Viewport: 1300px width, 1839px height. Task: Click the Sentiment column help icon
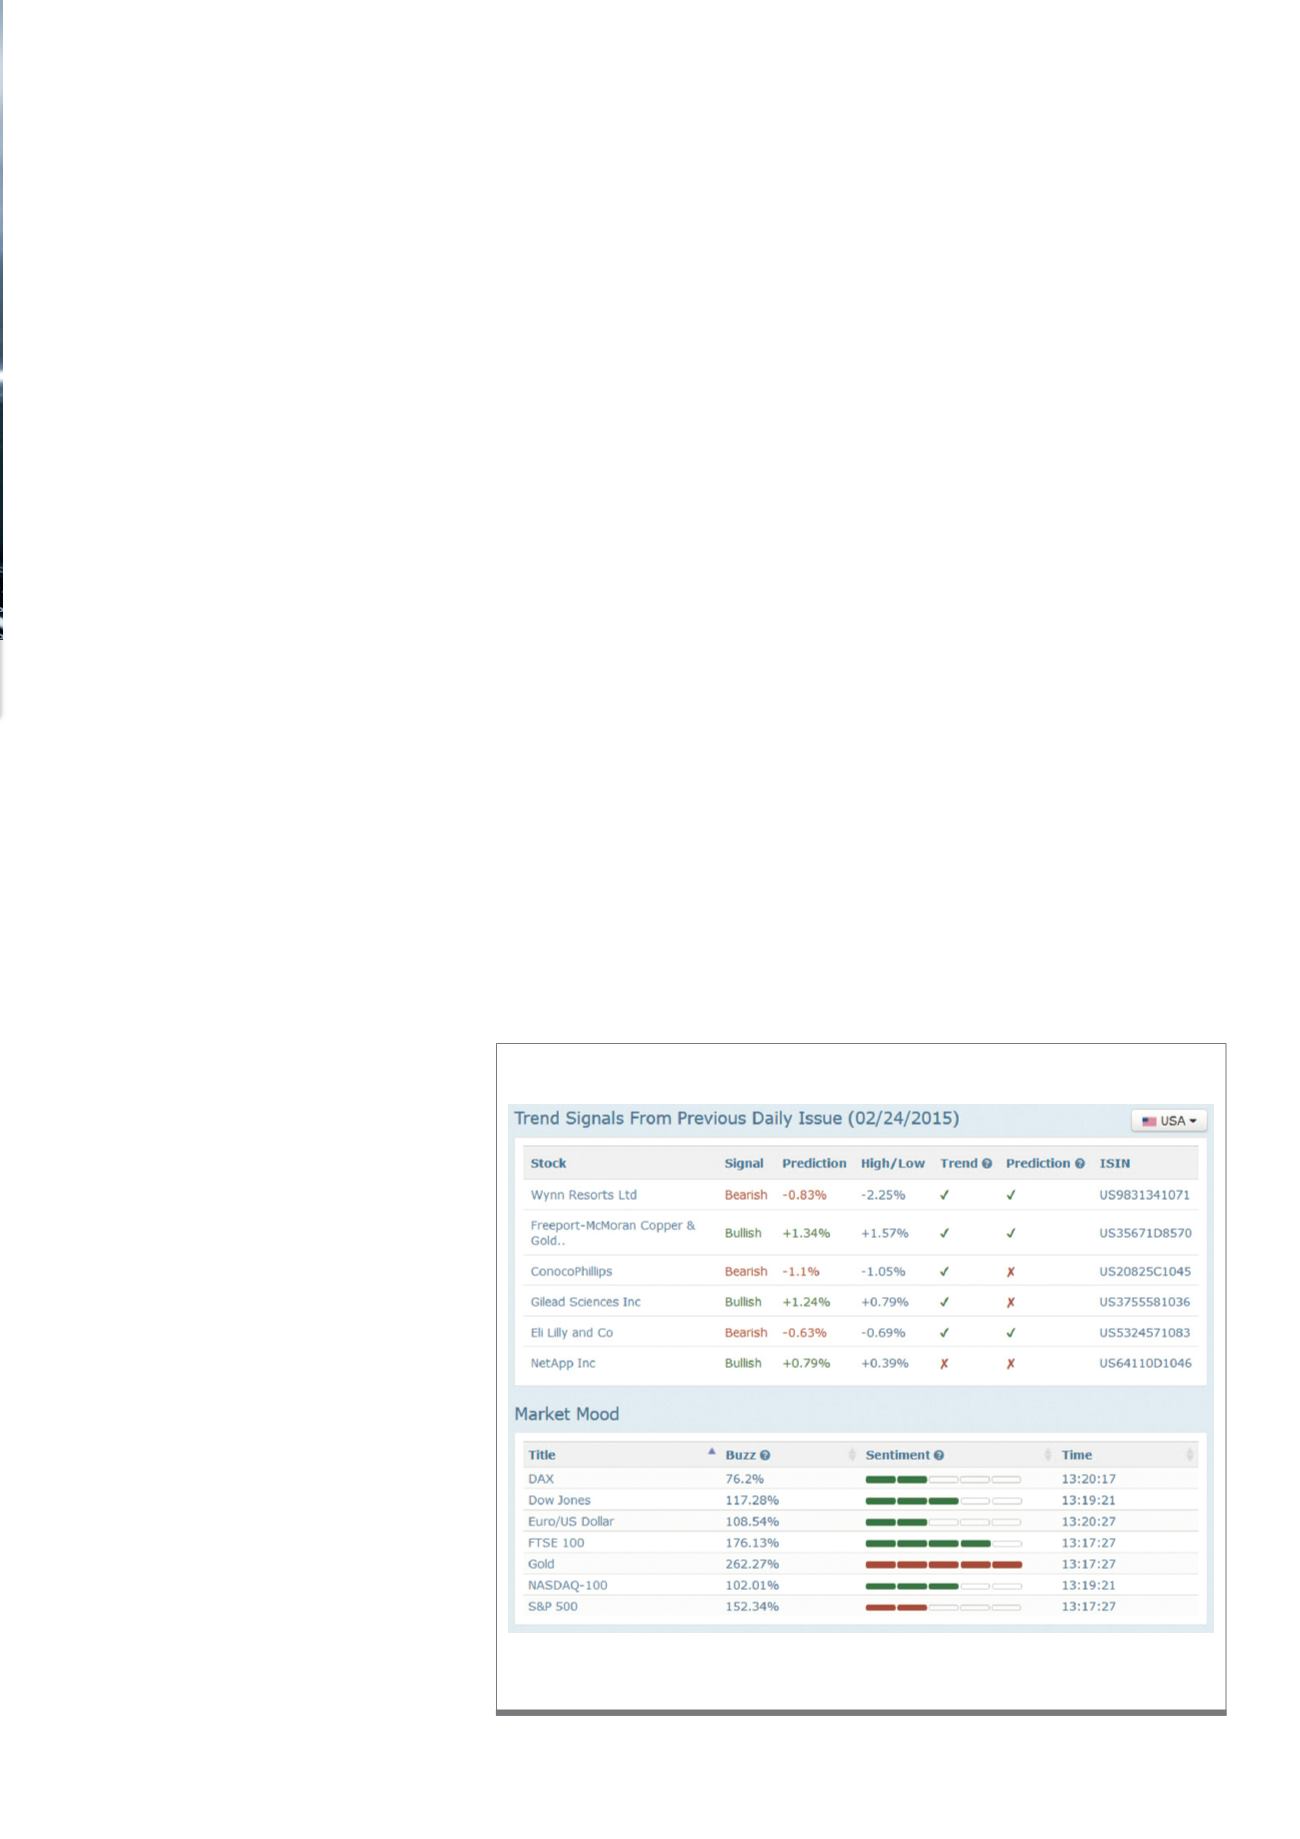click(x=939, y=1456)
